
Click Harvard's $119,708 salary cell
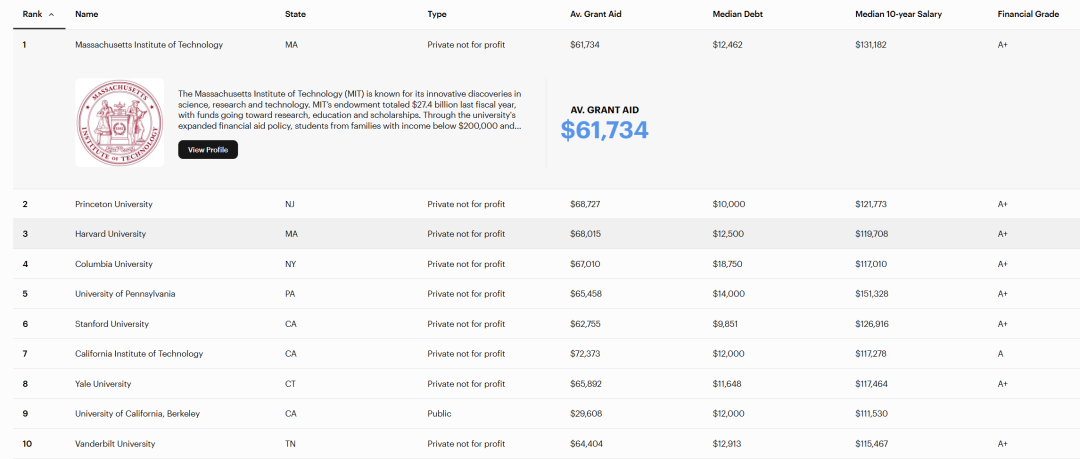point(871,234)
